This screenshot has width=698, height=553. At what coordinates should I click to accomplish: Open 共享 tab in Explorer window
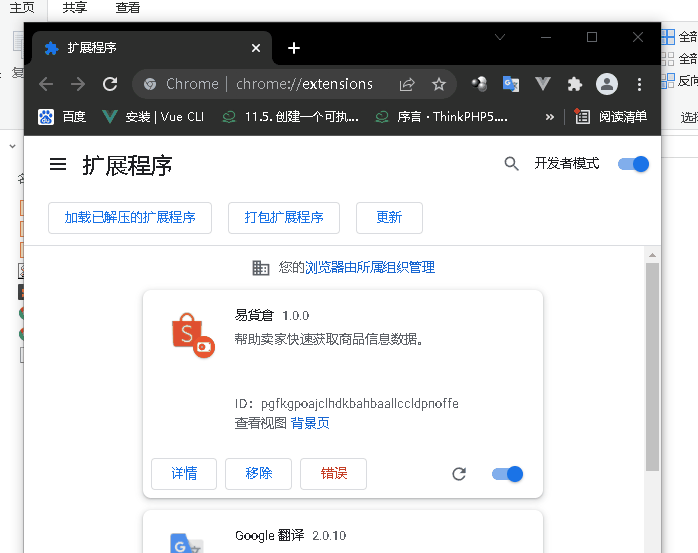75,8
